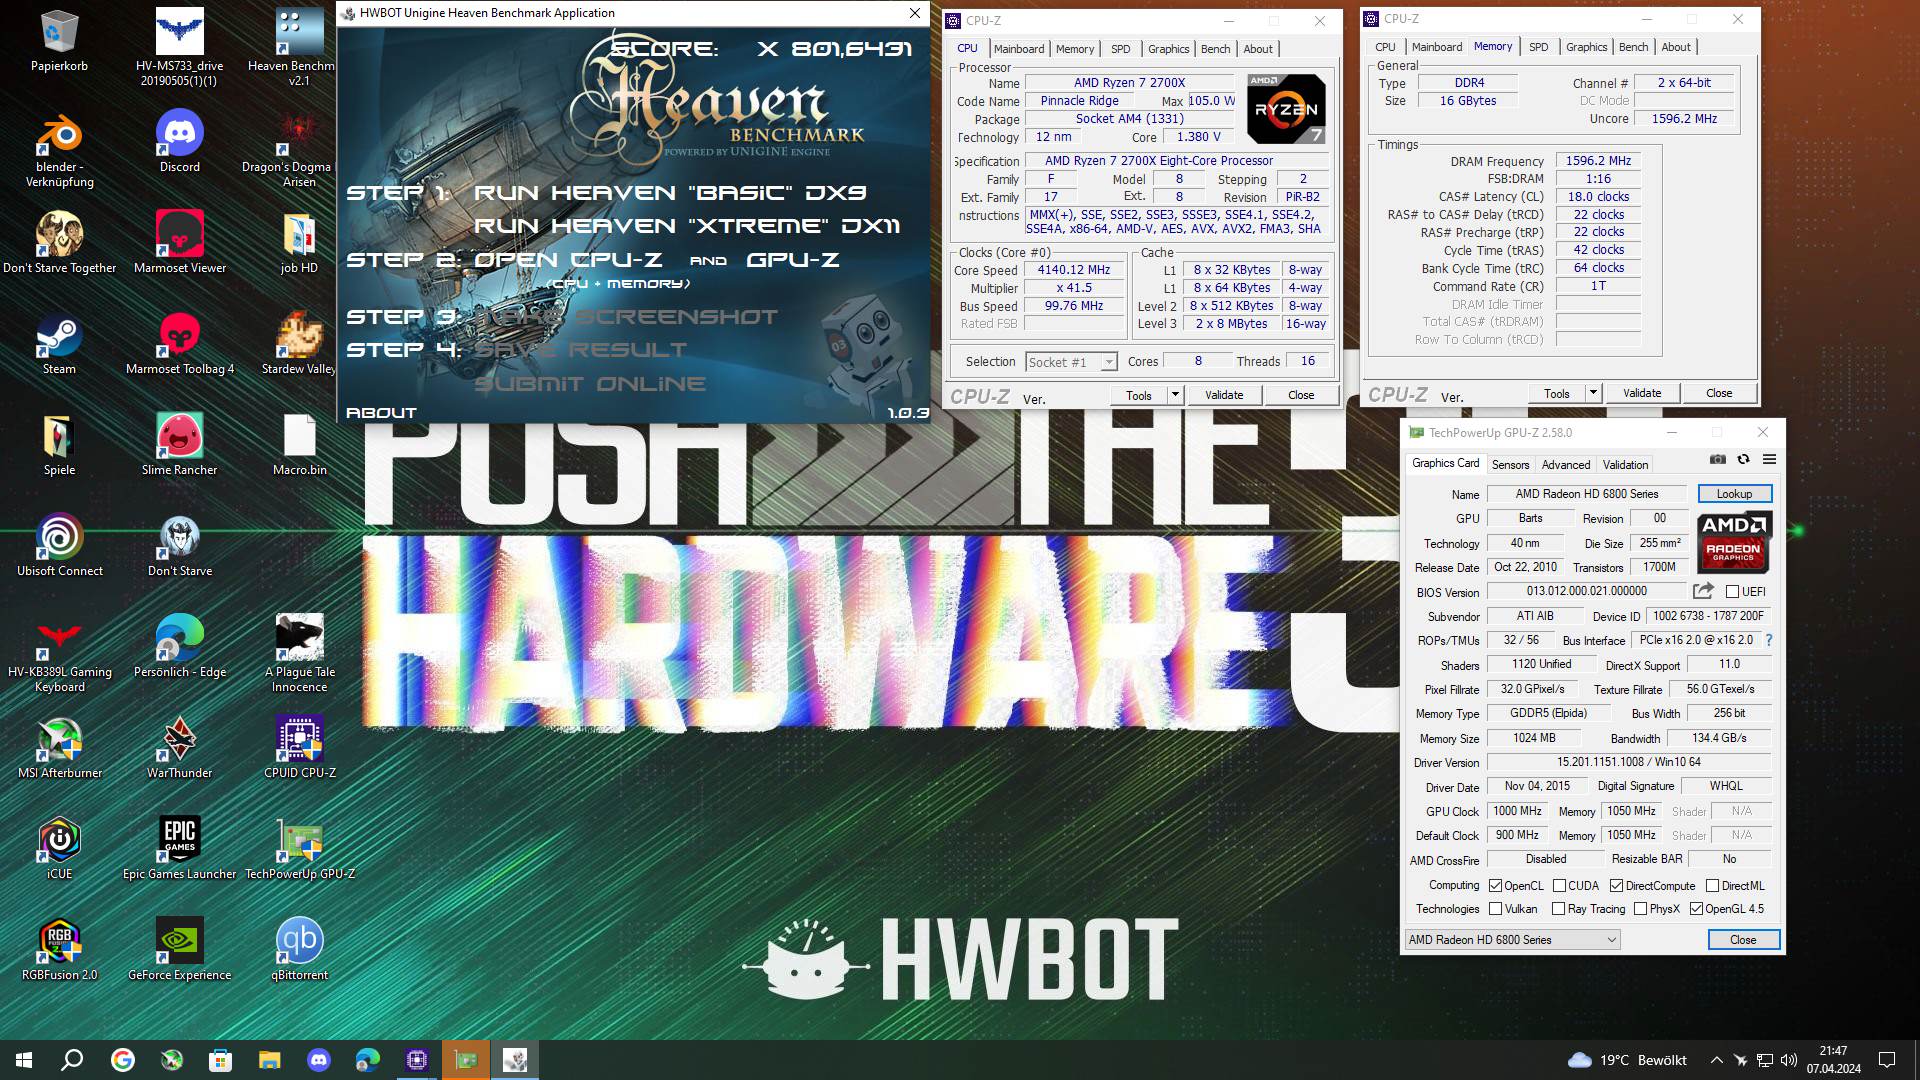
Task: Open GeForce Experience desktop icon
Action: 180,949
